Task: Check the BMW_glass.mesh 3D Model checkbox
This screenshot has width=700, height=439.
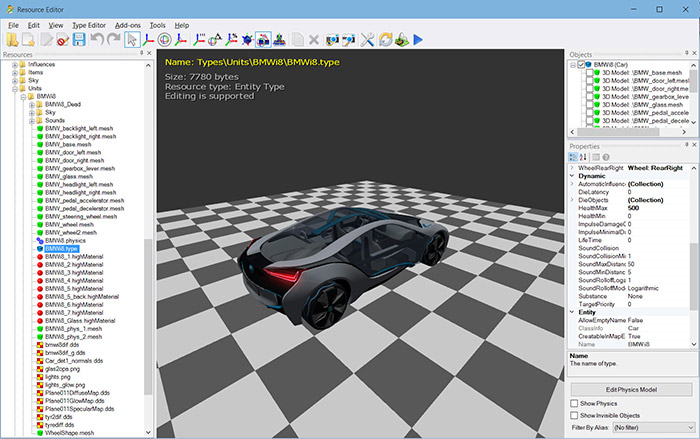Action: 590,105
